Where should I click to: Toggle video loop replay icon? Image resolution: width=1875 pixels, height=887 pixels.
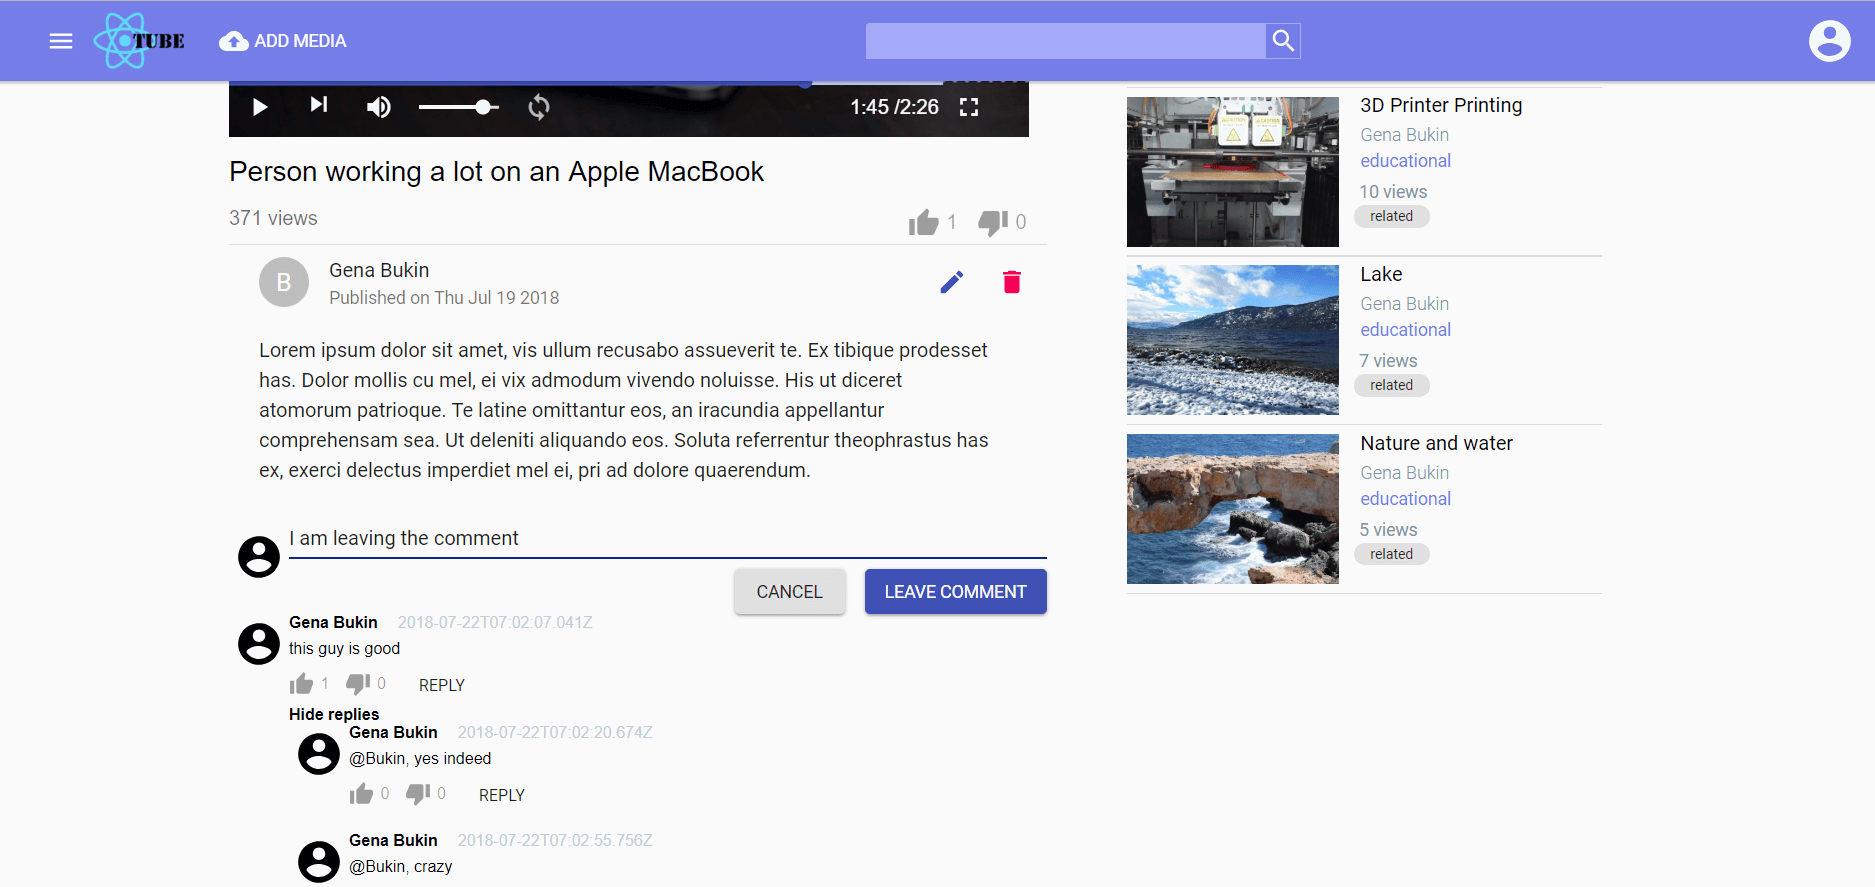[x=539, y=107]
